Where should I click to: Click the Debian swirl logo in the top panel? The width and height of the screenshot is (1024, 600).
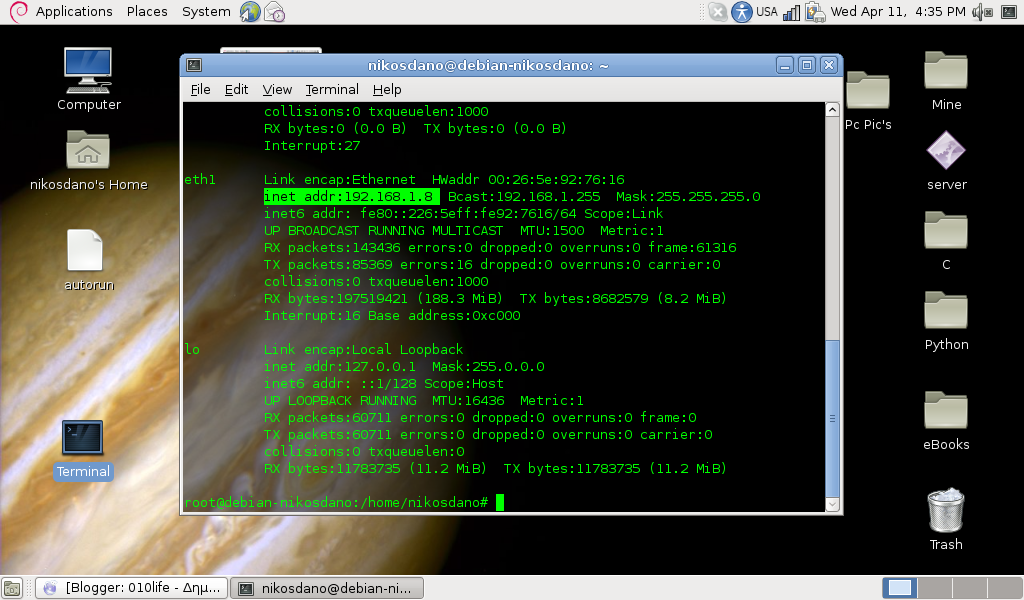coord(18,12)
